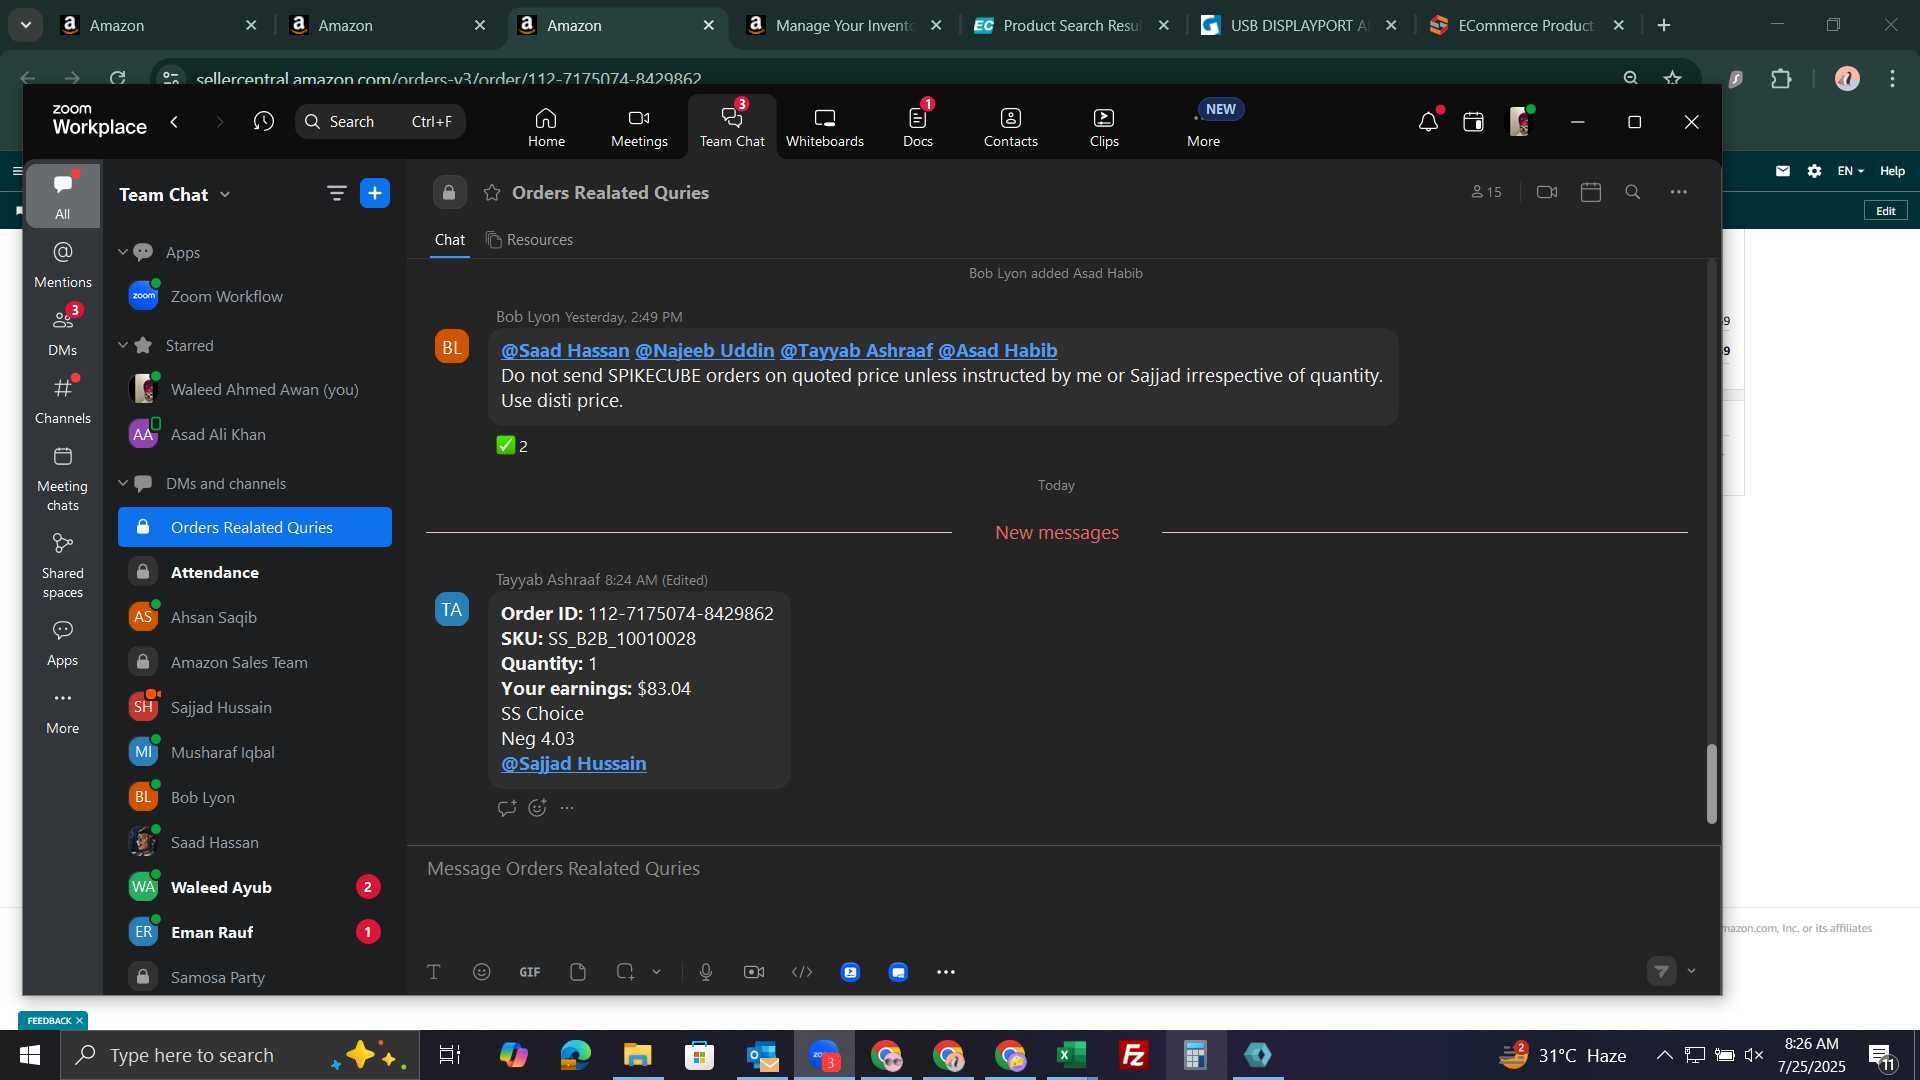Expand screenshot options arrow
The image size is (1920, 1080).
coord(657,972)
